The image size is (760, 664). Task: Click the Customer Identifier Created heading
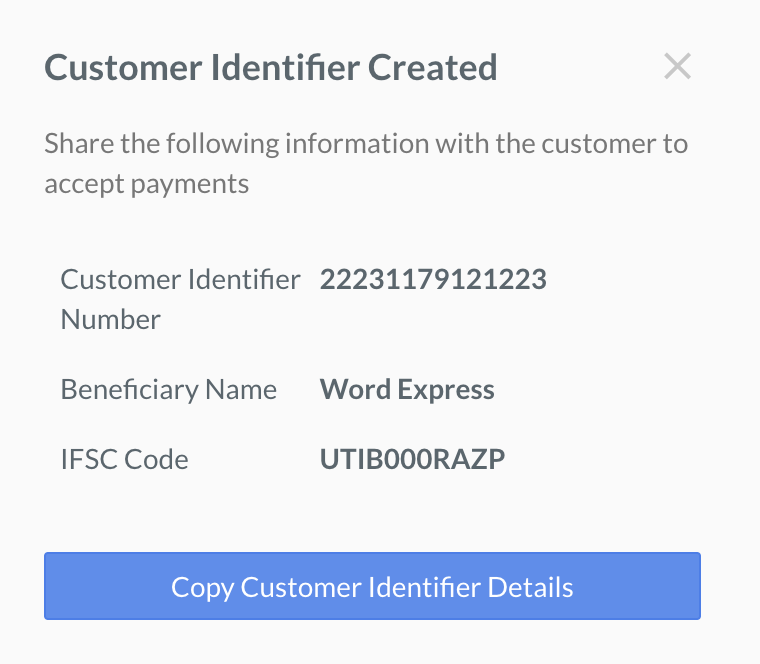(270, 67)
